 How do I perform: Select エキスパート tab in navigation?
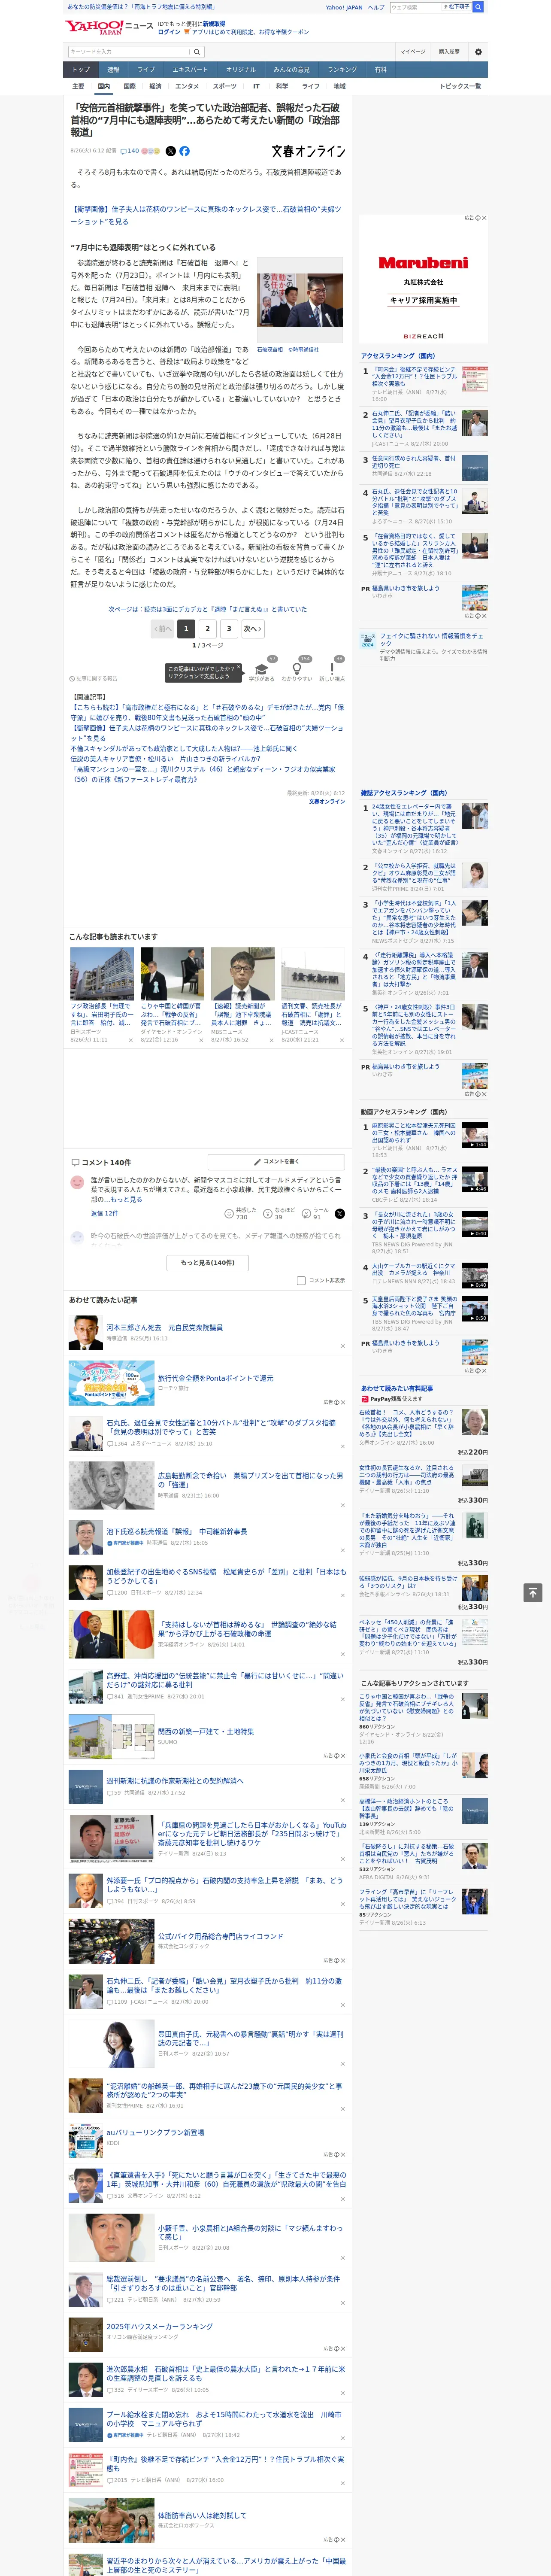point(190,70)
